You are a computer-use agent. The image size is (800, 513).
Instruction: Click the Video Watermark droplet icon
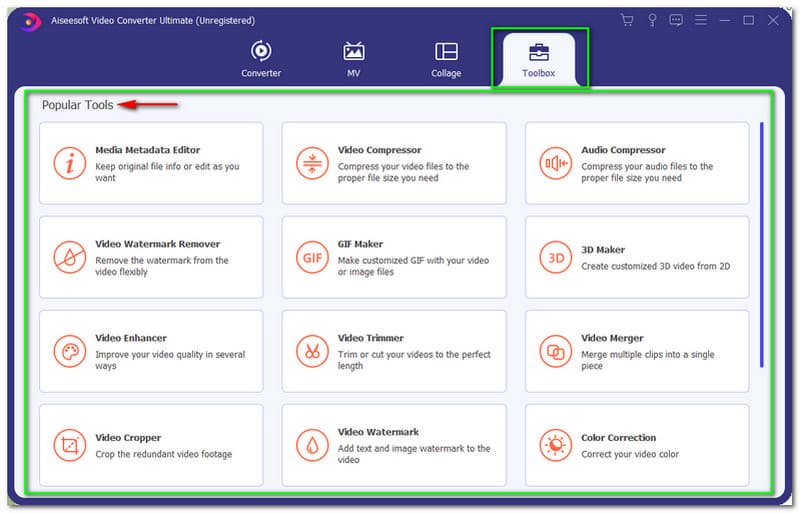pyautogui.click(x=312, y=445)
